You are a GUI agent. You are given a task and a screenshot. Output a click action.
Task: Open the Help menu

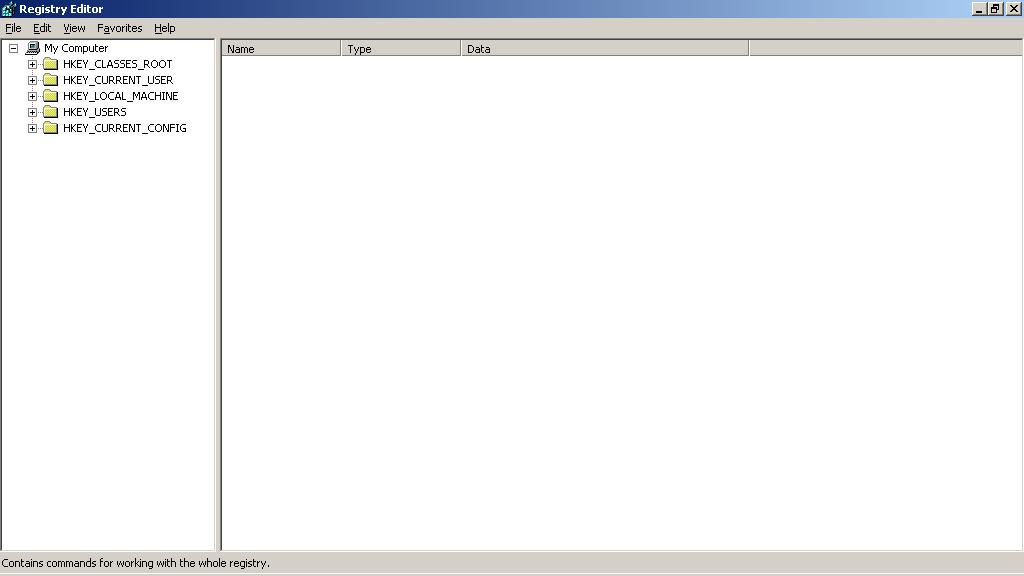pyautogui.click(x=165, y=28)
